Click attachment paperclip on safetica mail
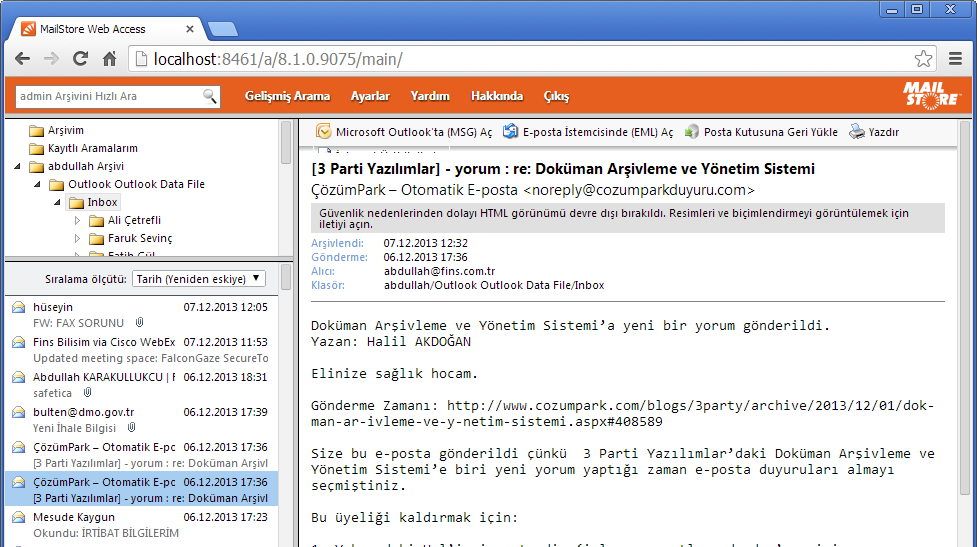977x547 pixels. [x=88, y=392]
